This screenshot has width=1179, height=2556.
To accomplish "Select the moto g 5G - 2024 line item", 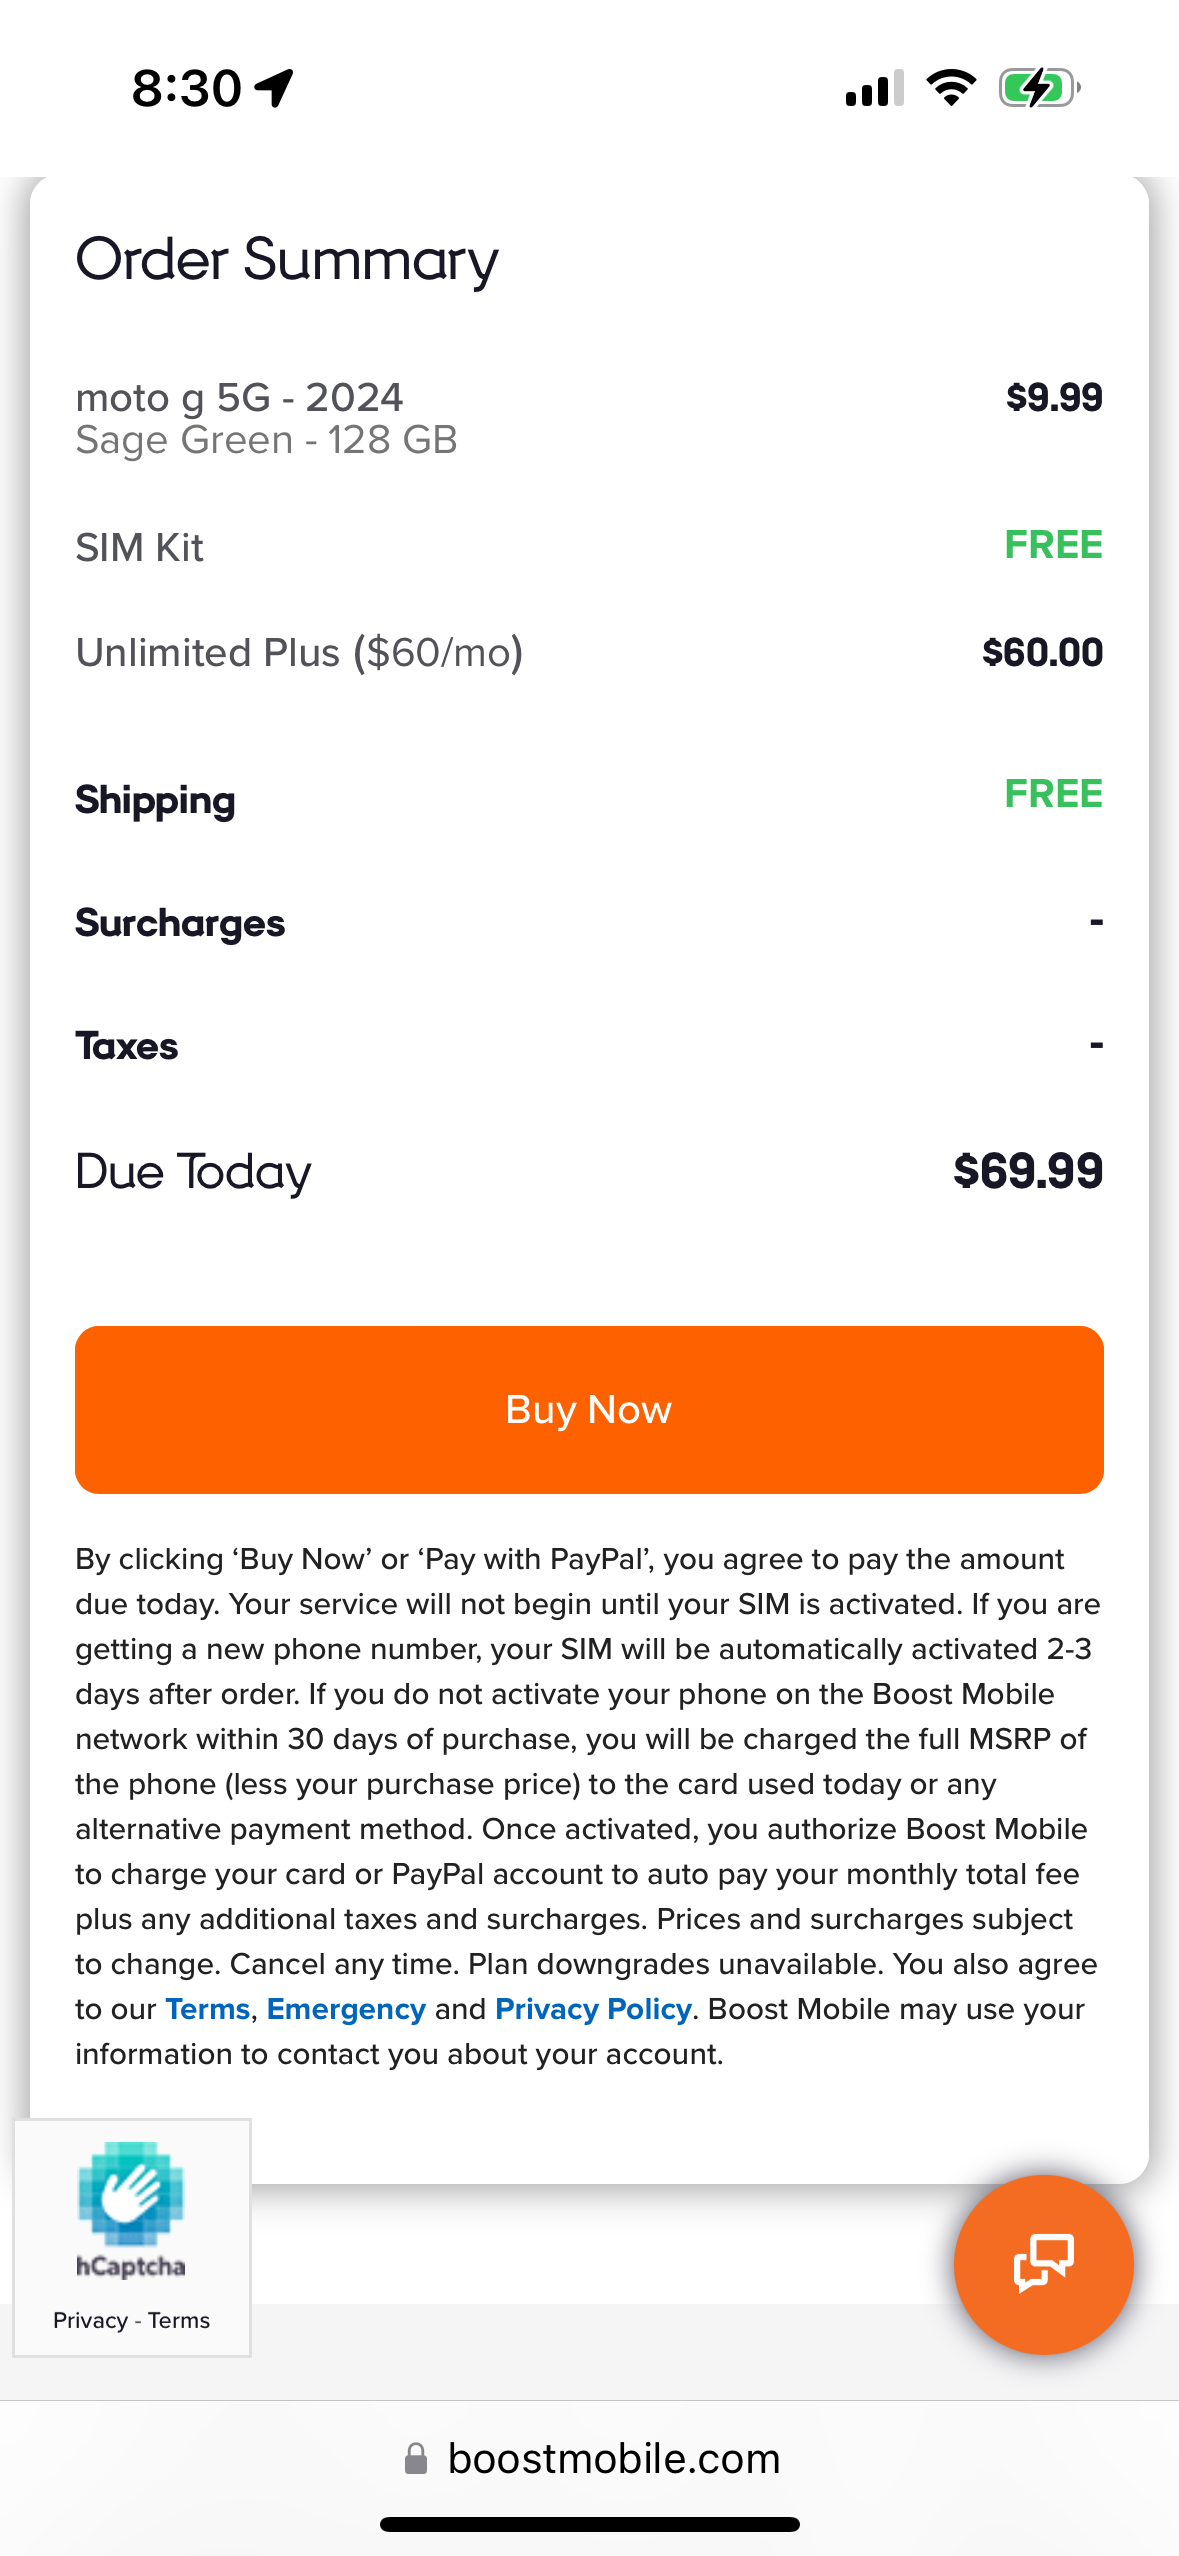I will [239, 397].
